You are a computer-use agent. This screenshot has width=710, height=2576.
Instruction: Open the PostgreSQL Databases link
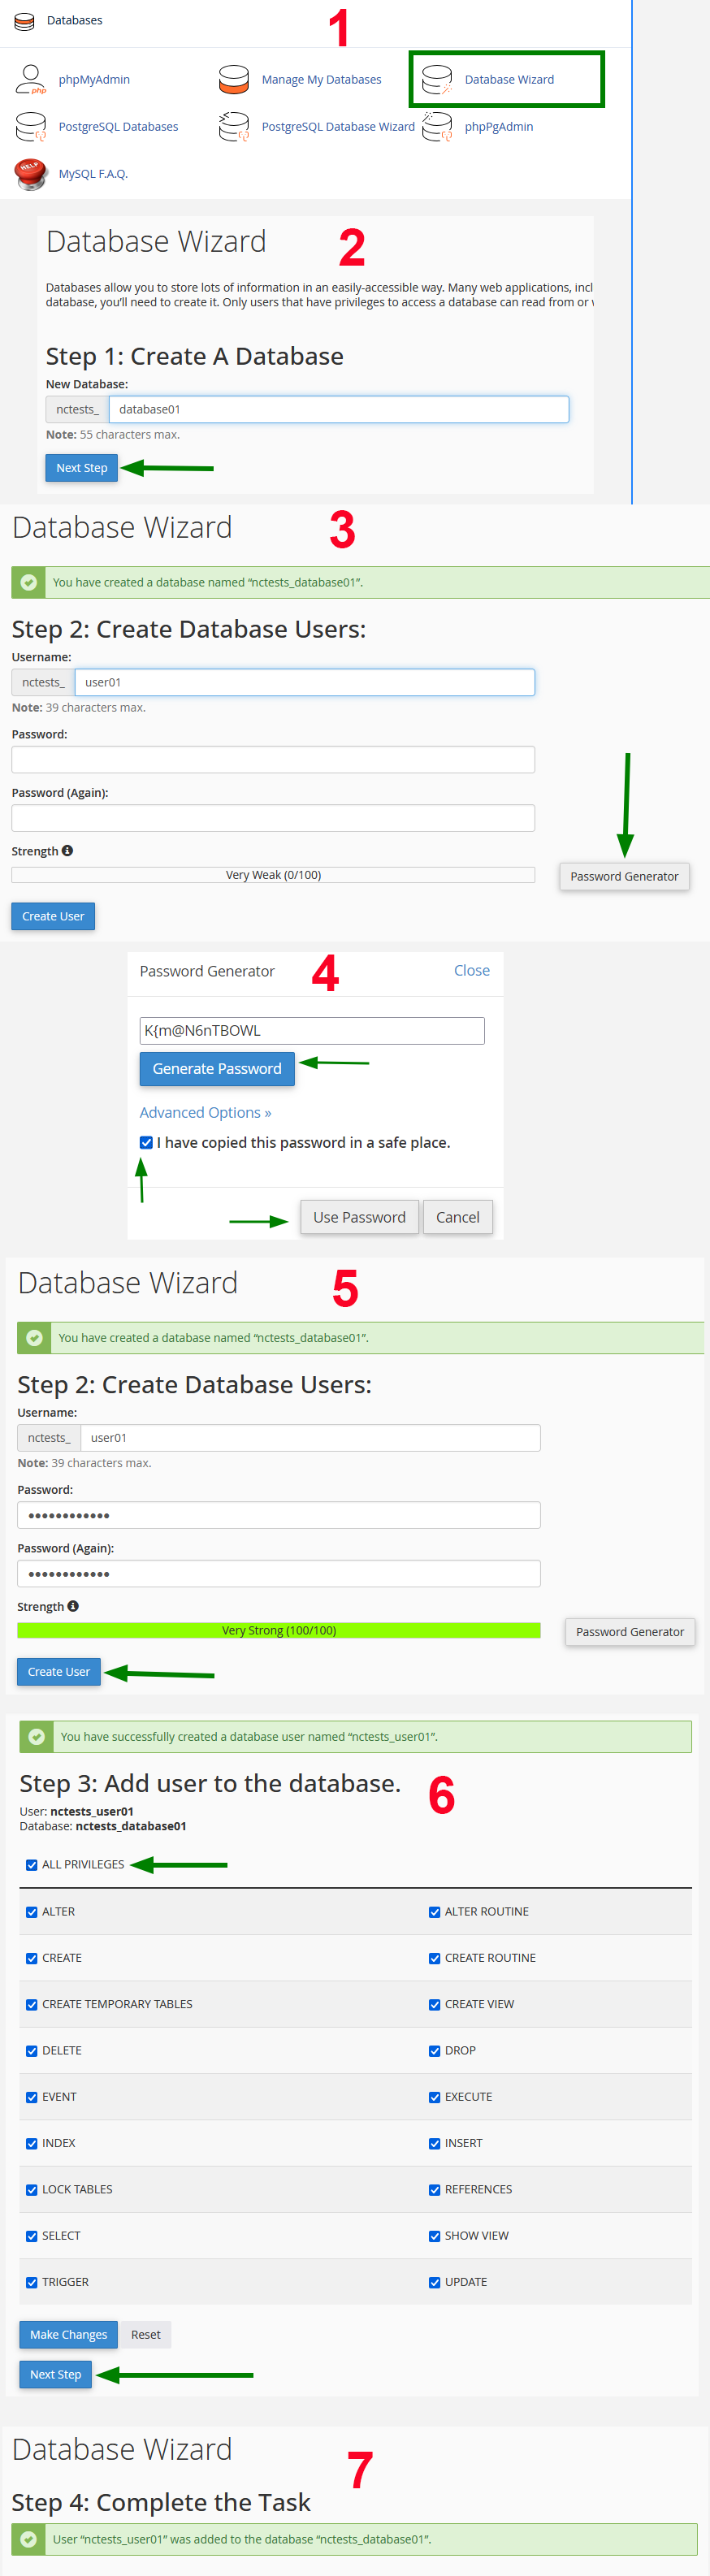118,127
